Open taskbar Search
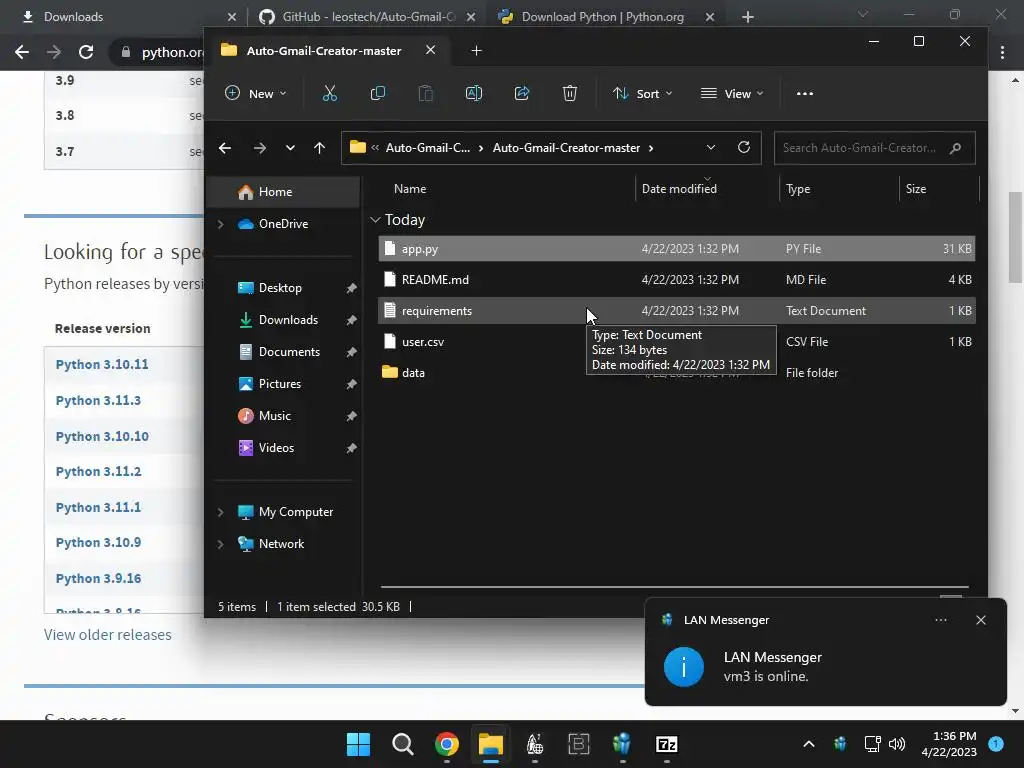The height and width of the screenshot is (768, 1024). pyautogui.click(x=402, y=744)
